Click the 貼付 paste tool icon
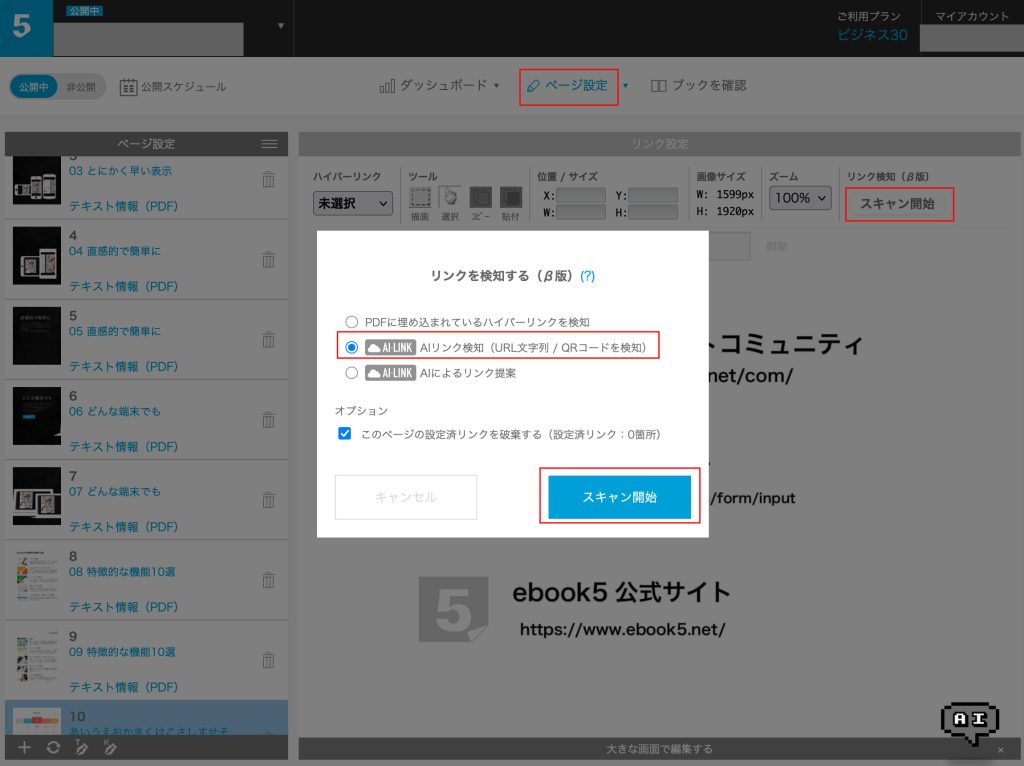Image resolution: width=1024 pixels, height=766 pixels. click(x=510, y=197)
